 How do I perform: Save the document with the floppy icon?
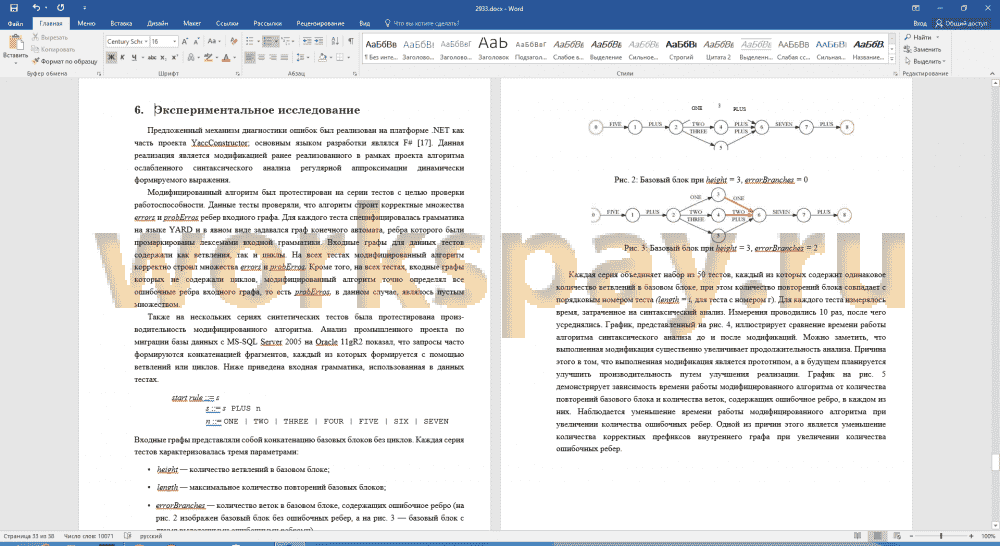coord(13,8)
